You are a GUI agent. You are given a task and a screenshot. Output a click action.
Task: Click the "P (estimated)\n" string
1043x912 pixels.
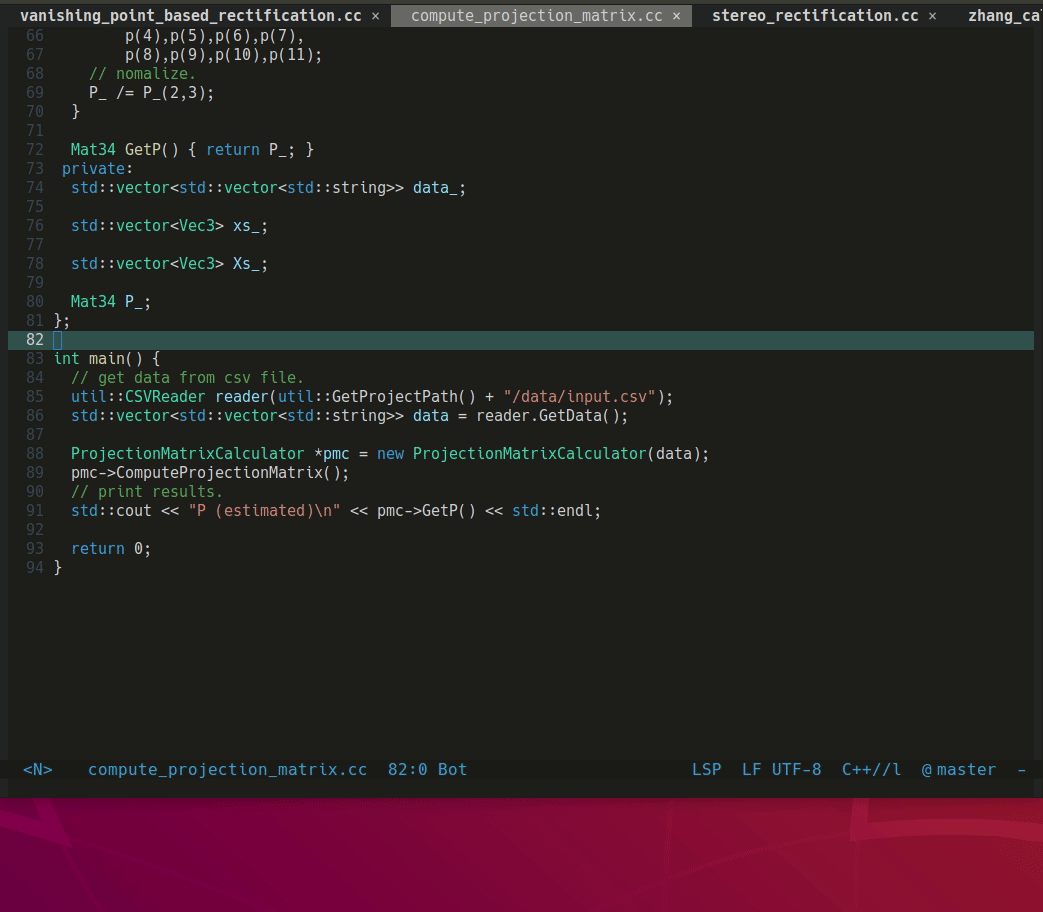point(264,511)
